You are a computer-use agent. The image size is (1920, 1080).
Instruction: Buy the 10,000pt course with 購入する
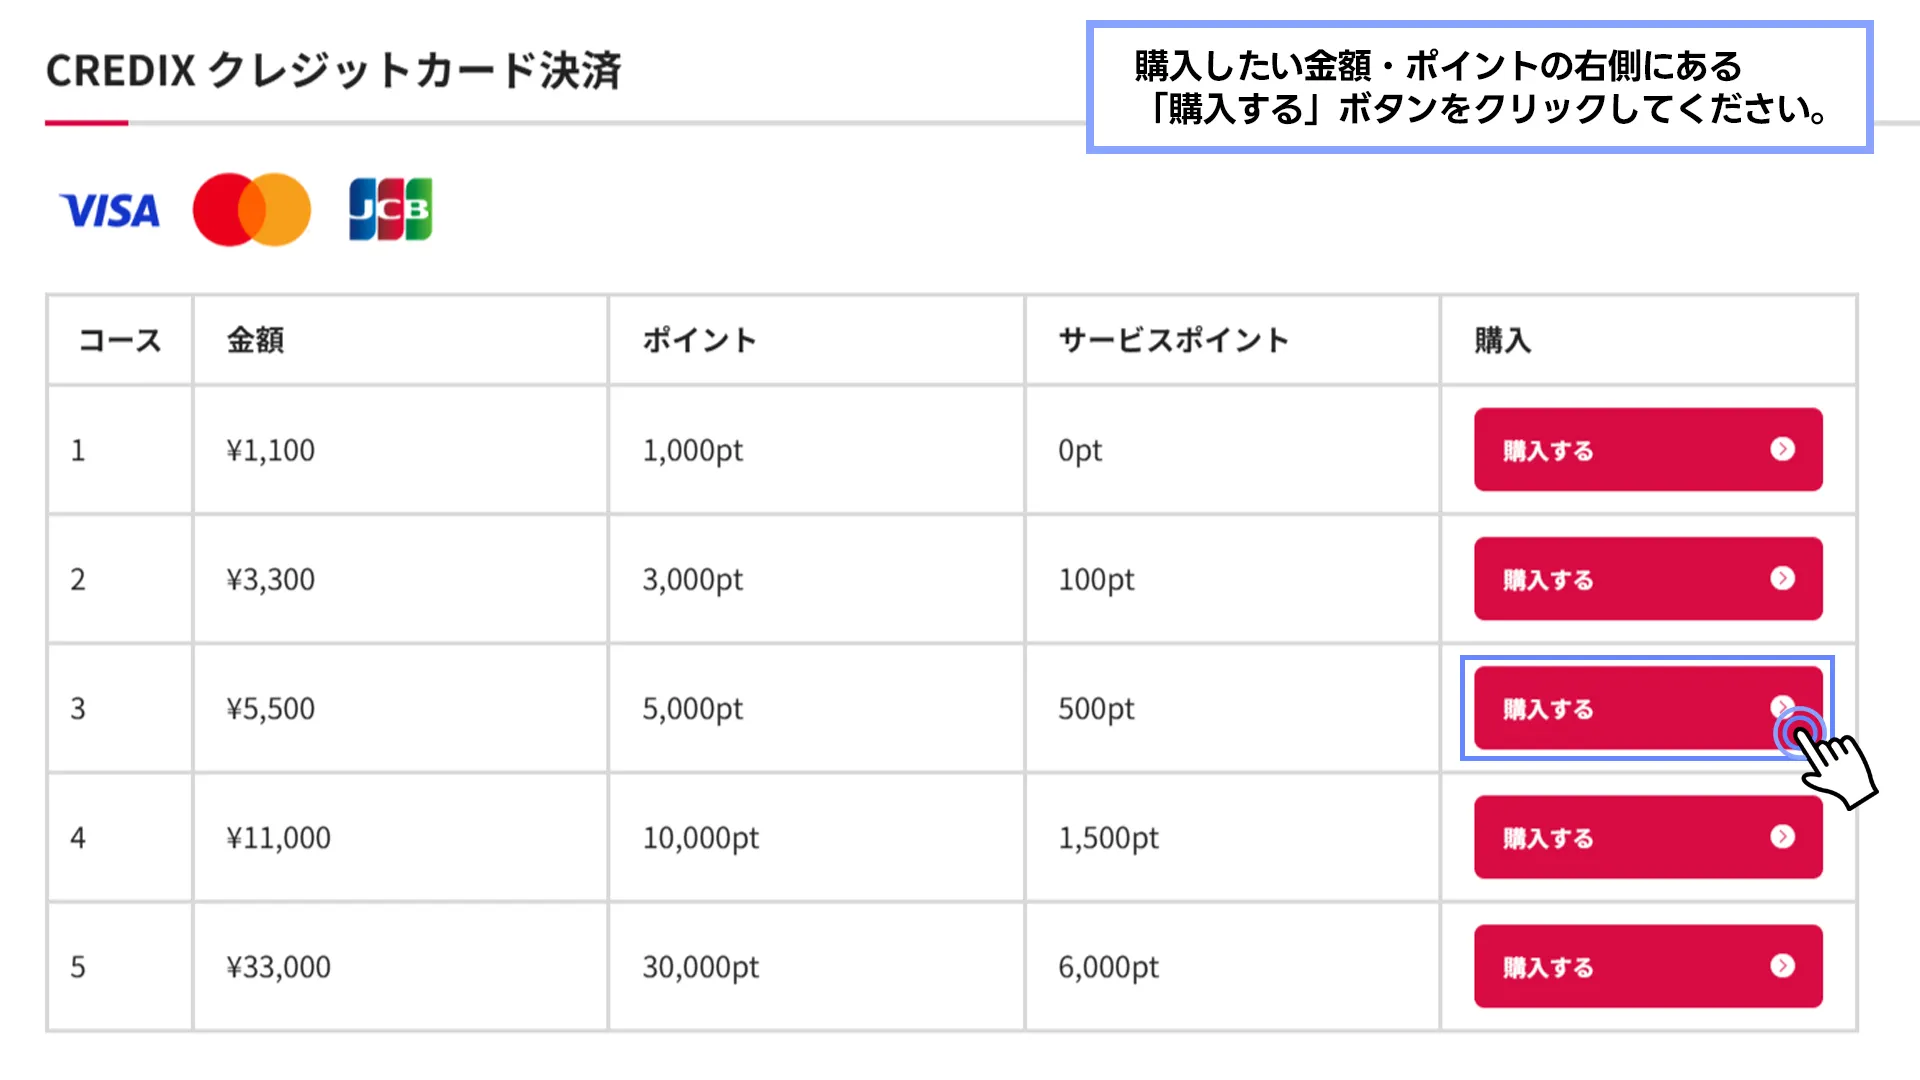[x=1648, y=837]
